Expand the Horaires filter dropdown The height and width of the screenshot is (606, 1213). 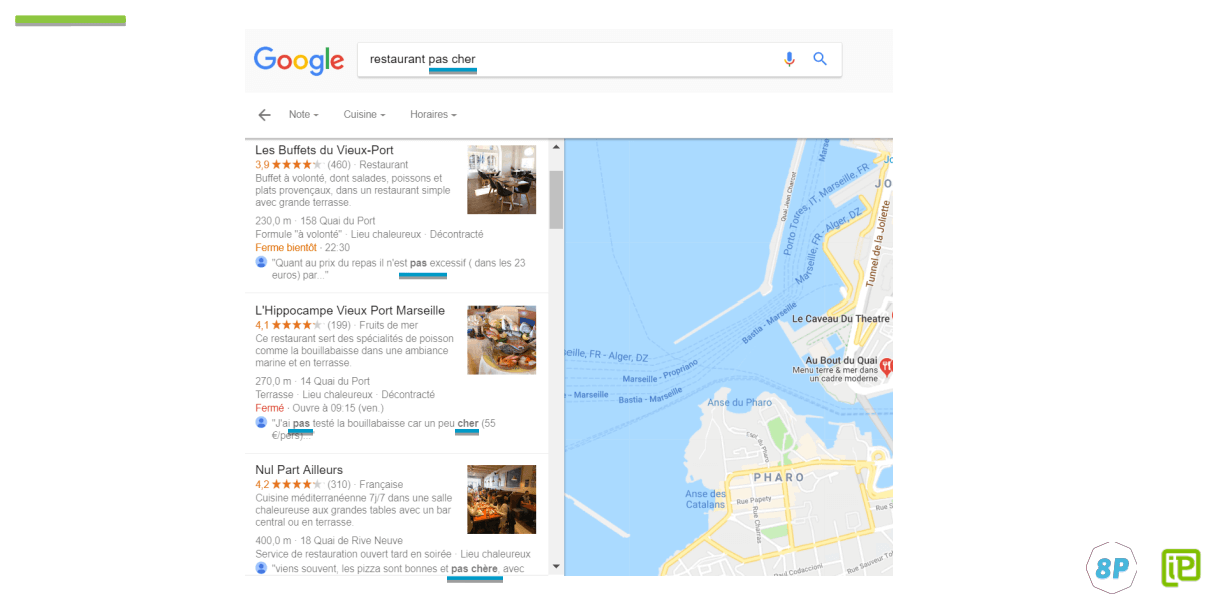point(433,115)
